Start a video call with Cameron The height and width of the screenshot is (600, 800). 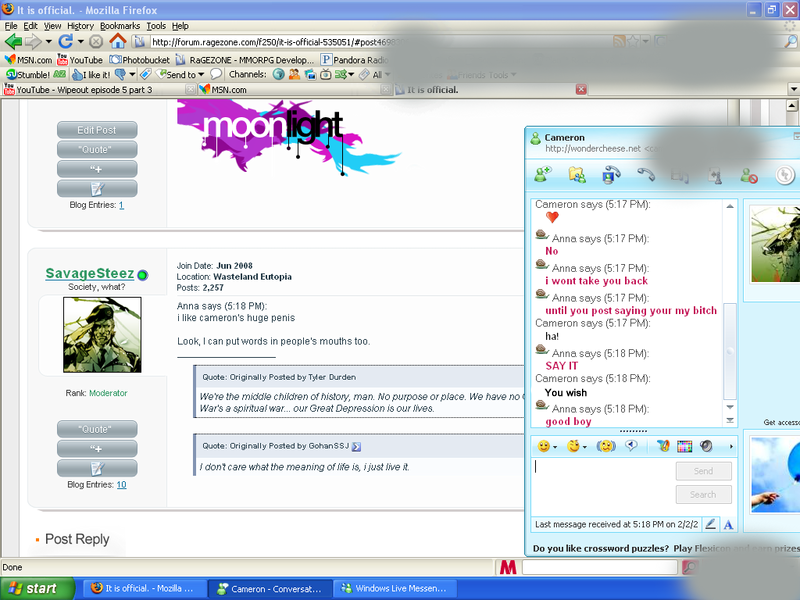[612, 175]
